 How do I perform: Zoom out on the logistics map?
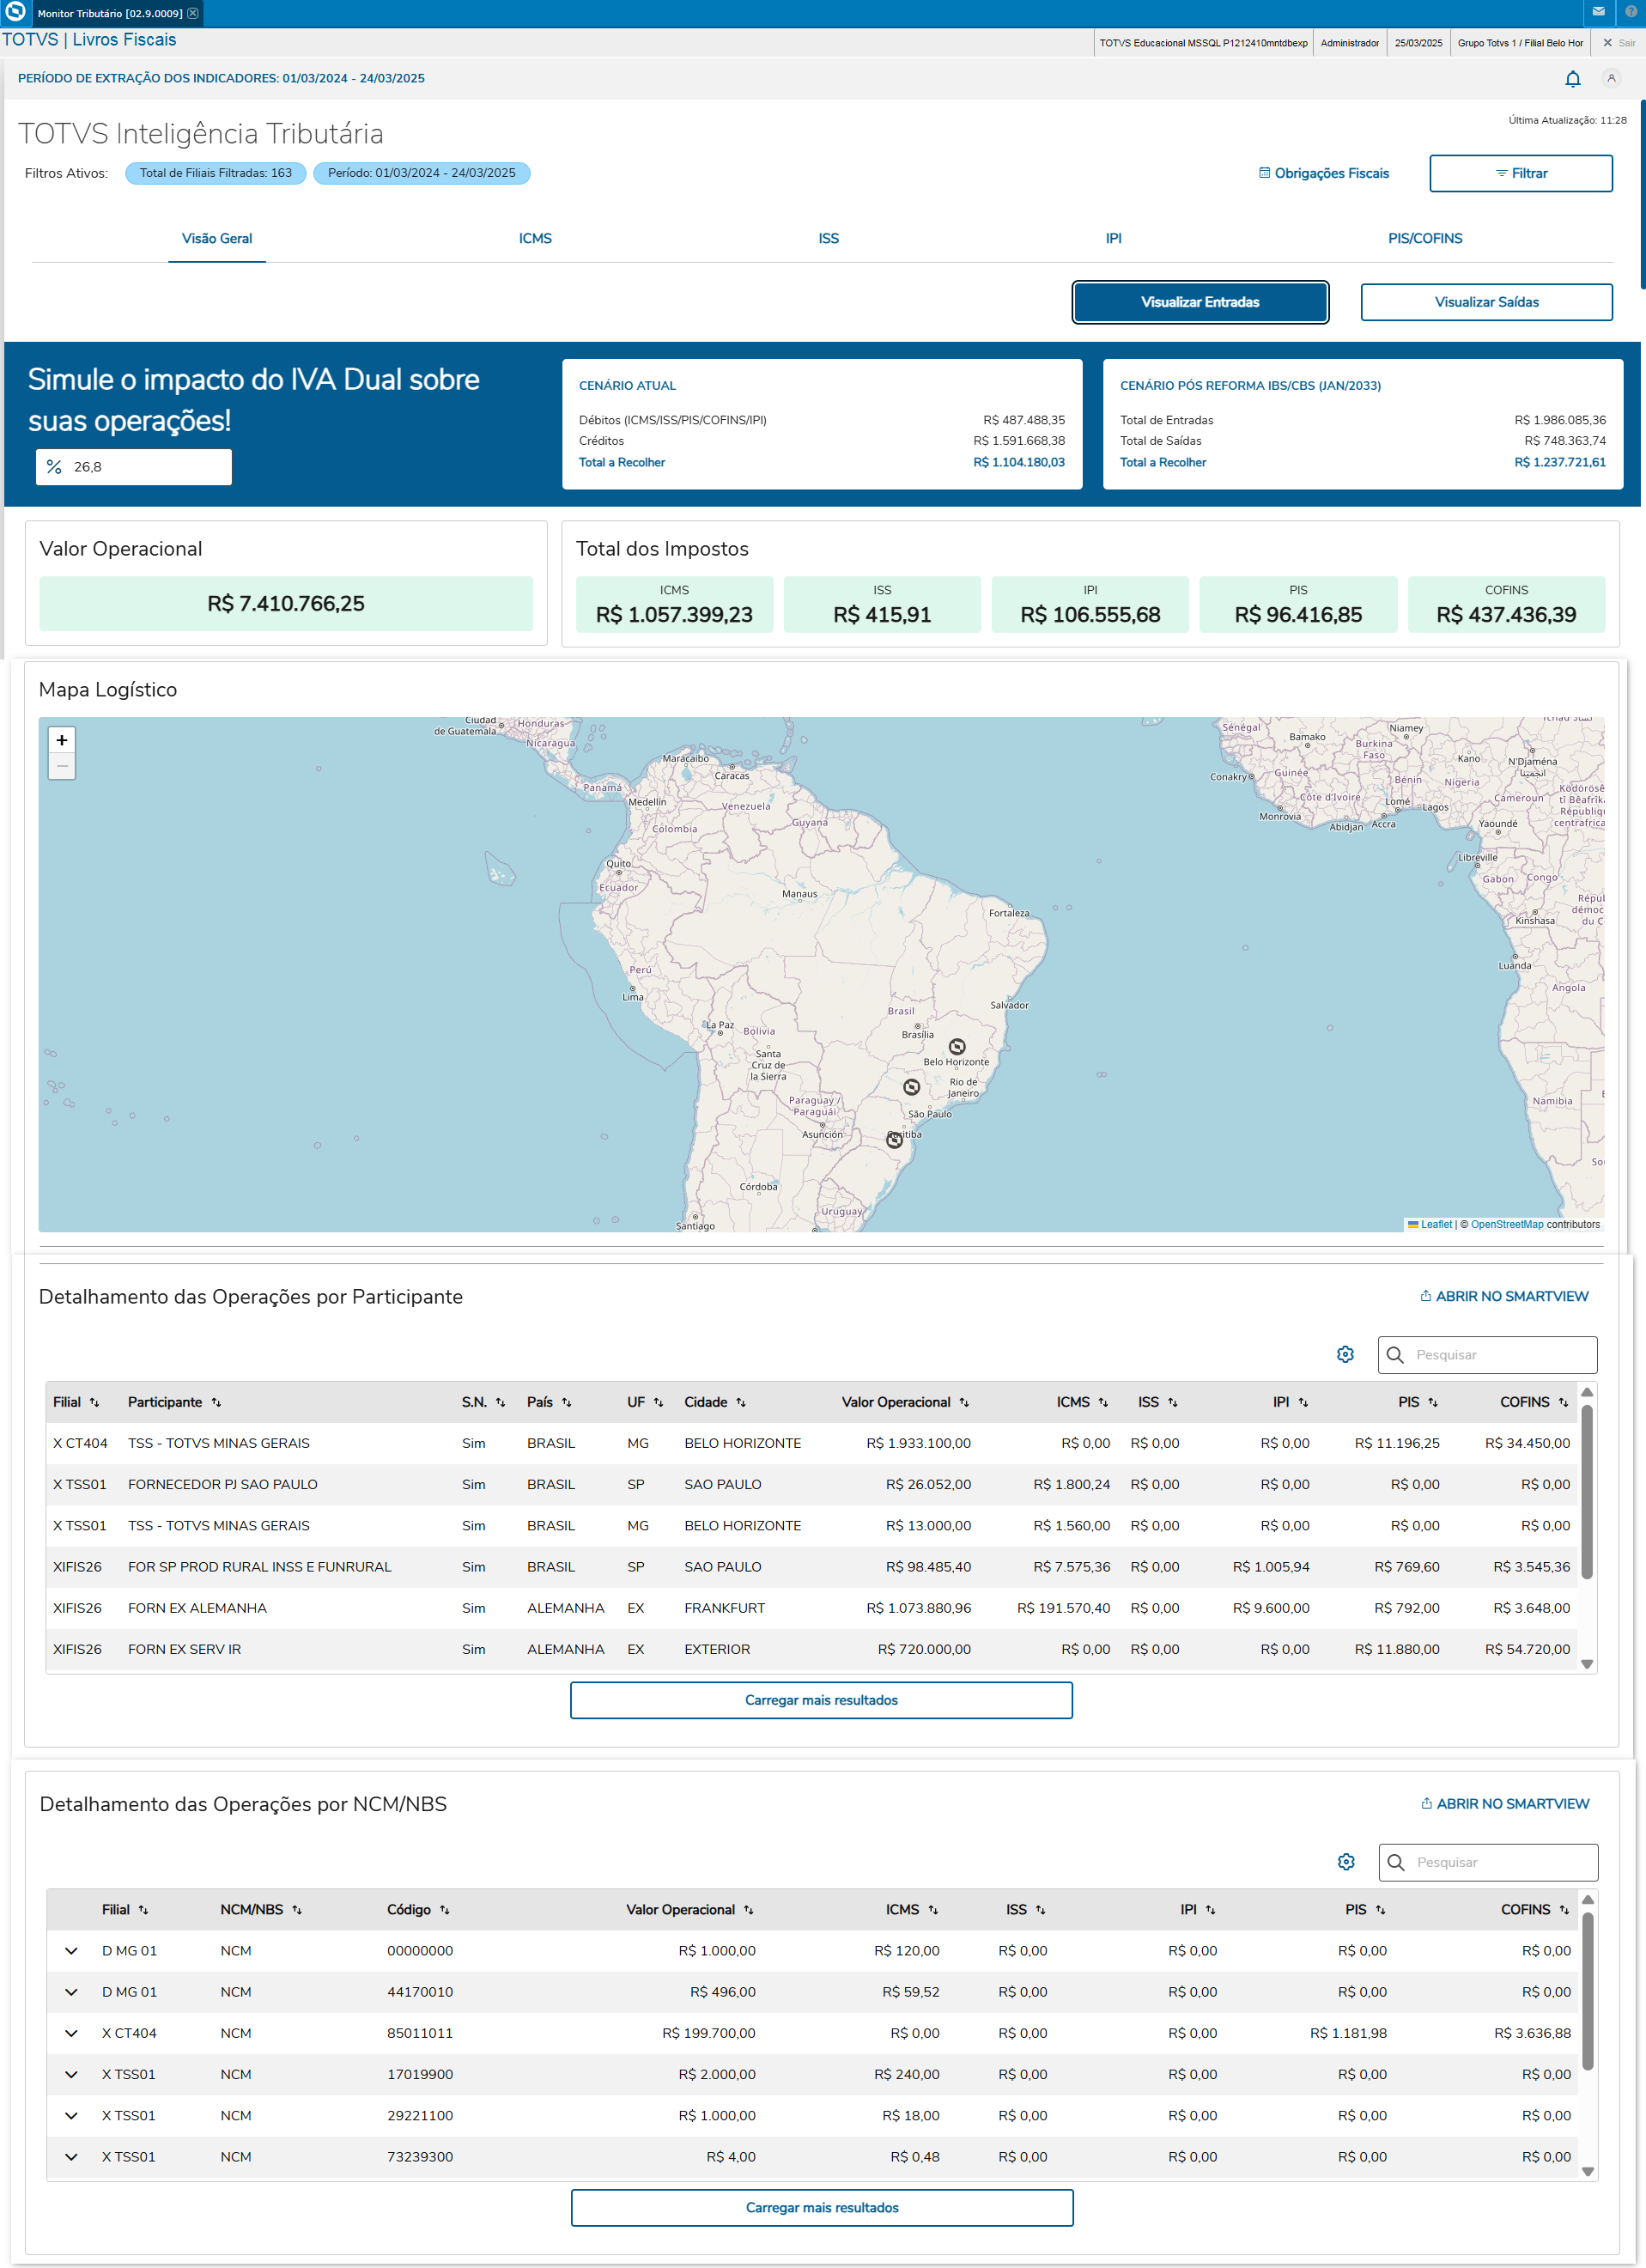(62, 766)
